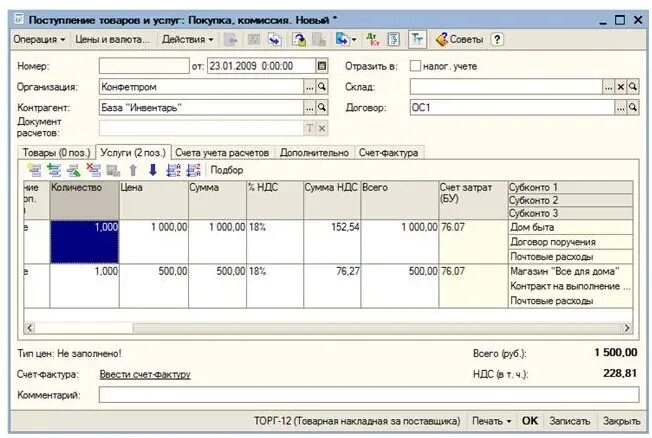Open the Счета учета расчетов tab

[x=222, y=153]
